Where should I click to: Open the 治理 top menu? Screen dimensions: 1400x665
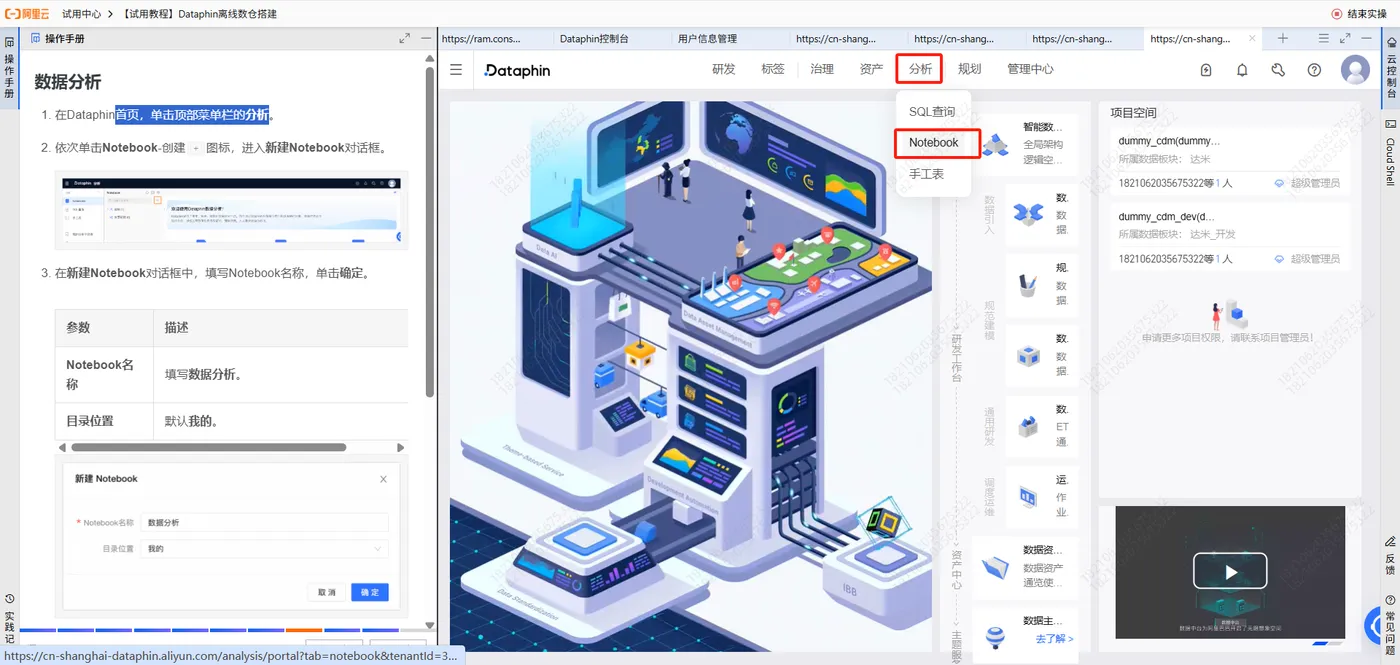click(822, 70)
